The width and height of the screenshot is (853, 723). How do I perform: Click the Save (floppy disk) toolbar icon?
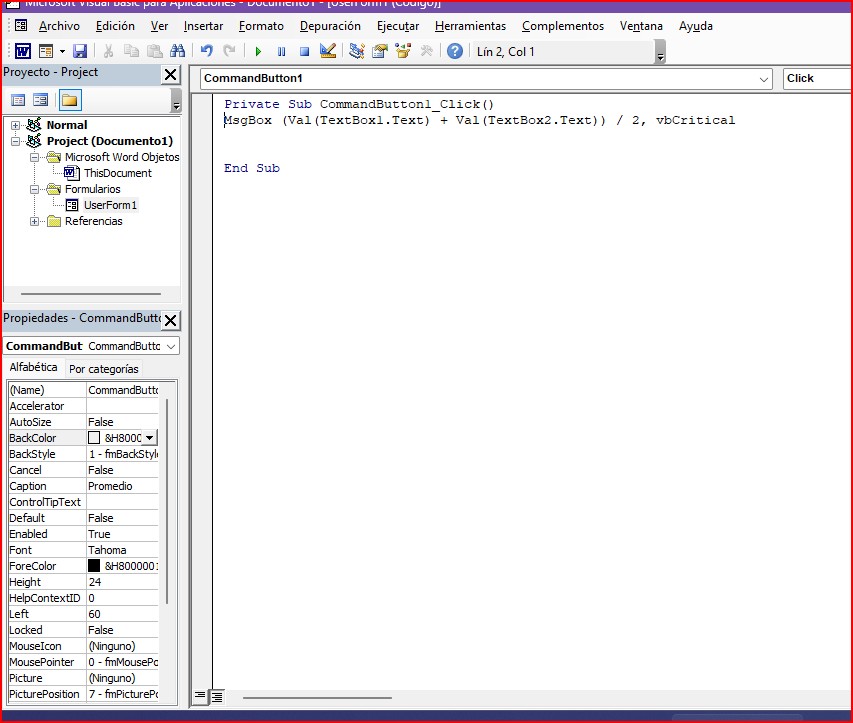tap(80, 51)
